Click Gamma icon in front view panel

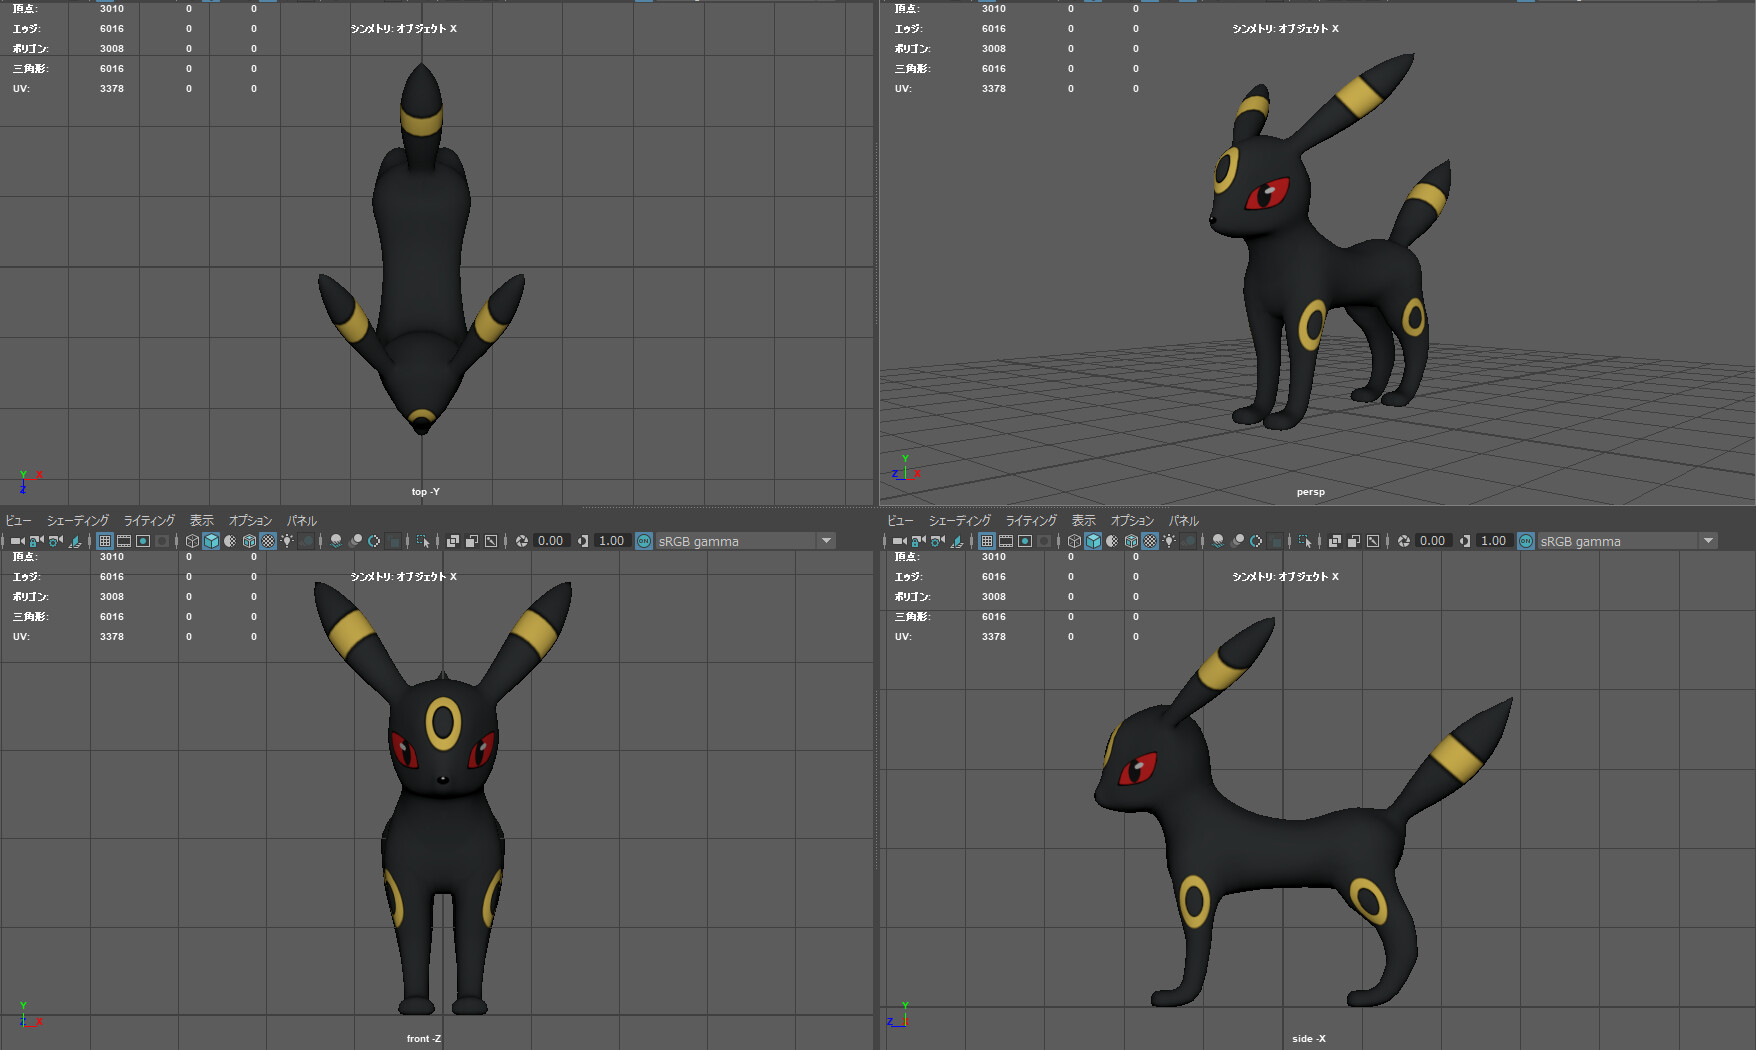[x=583, y=541]
